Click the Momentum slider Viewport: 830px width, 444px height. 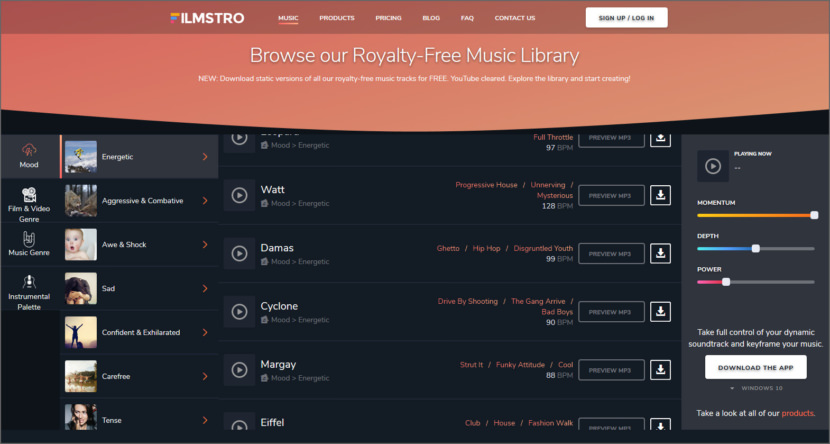[x=756, y=215]
